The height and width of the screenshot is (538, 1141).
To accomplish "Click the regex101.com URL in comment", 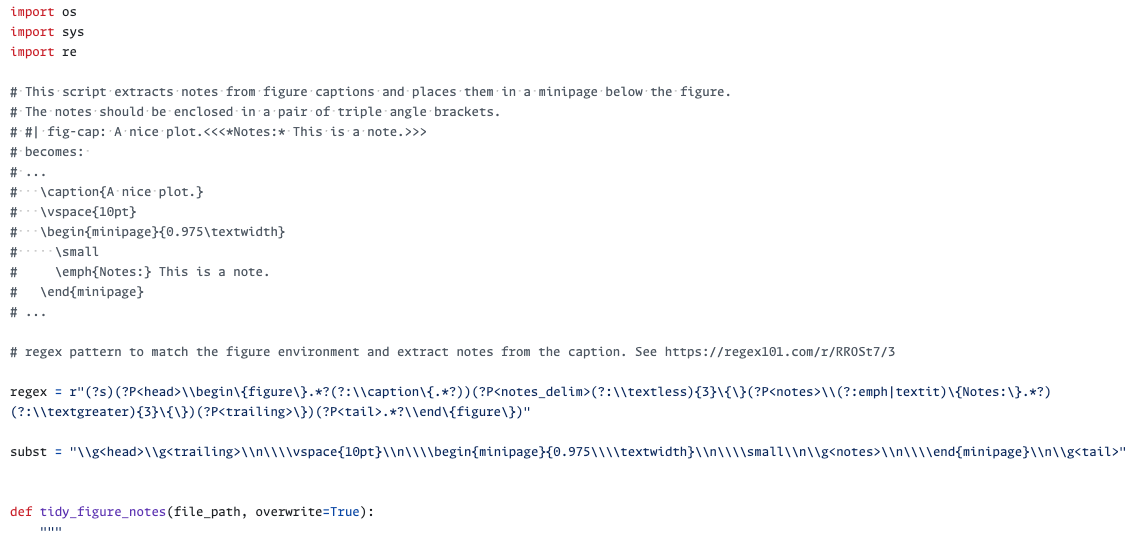I will pyautogui.click(x=779, y=352).
